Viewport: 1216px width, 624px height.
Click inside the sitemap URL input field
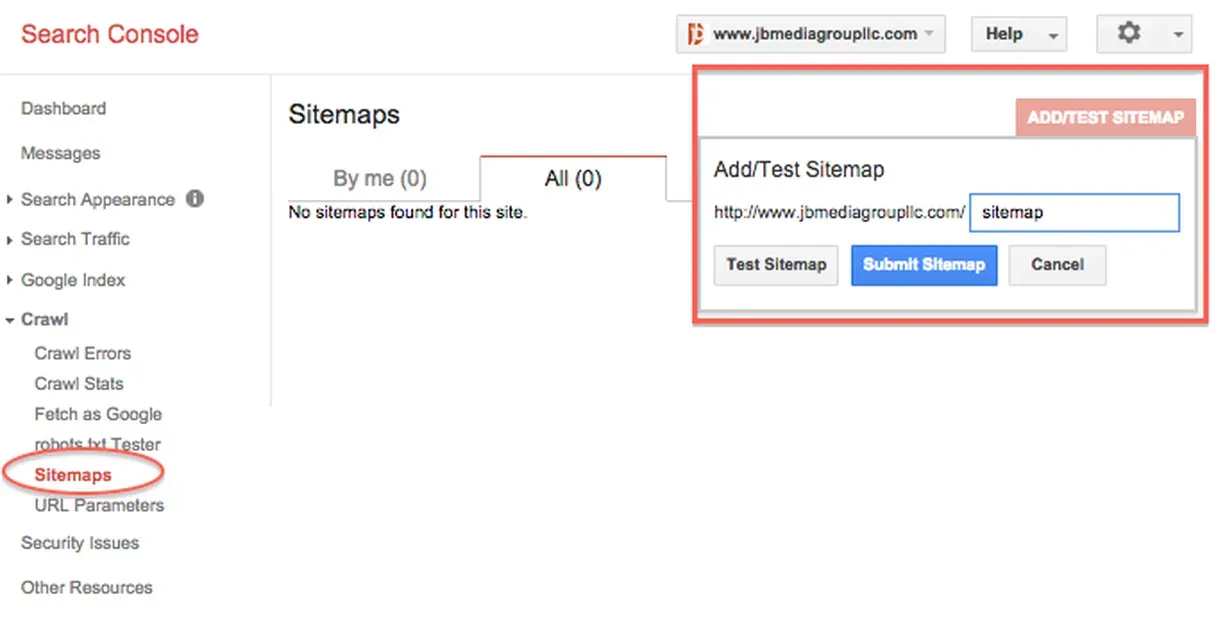(x=1075, y=212)
